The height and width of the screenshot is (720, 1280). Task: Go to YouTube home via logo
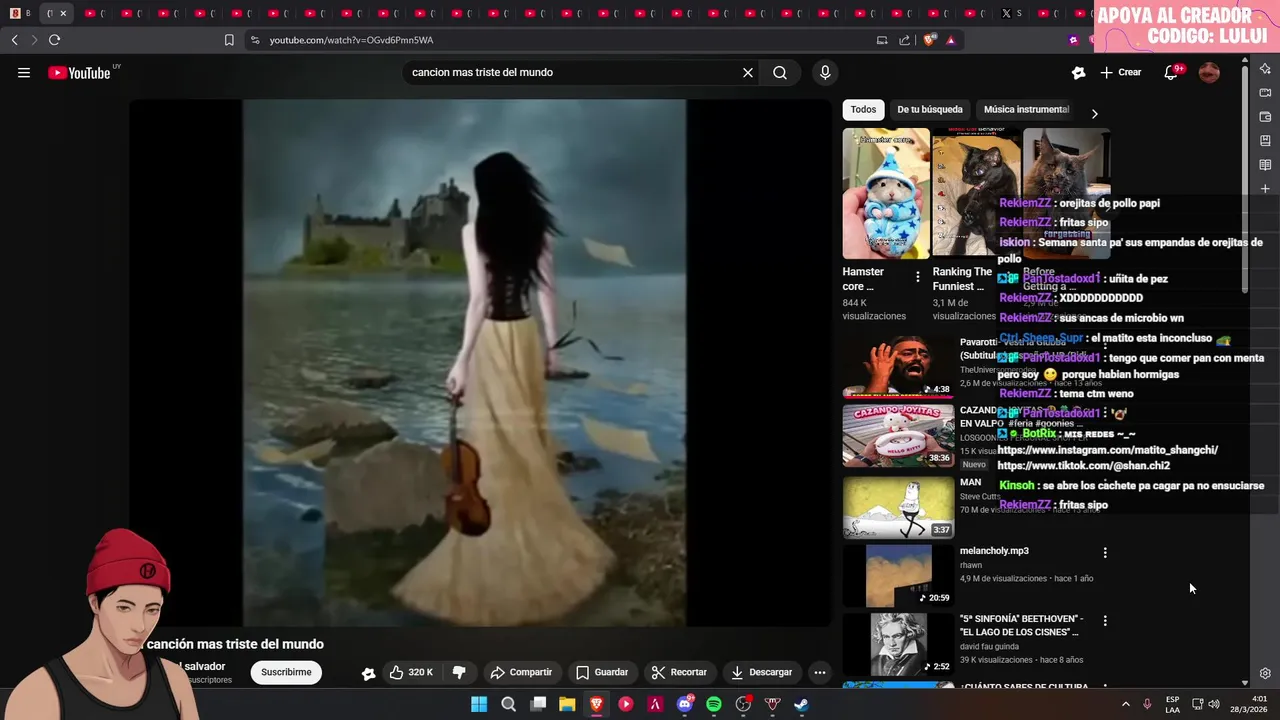(x=80, y=73)
